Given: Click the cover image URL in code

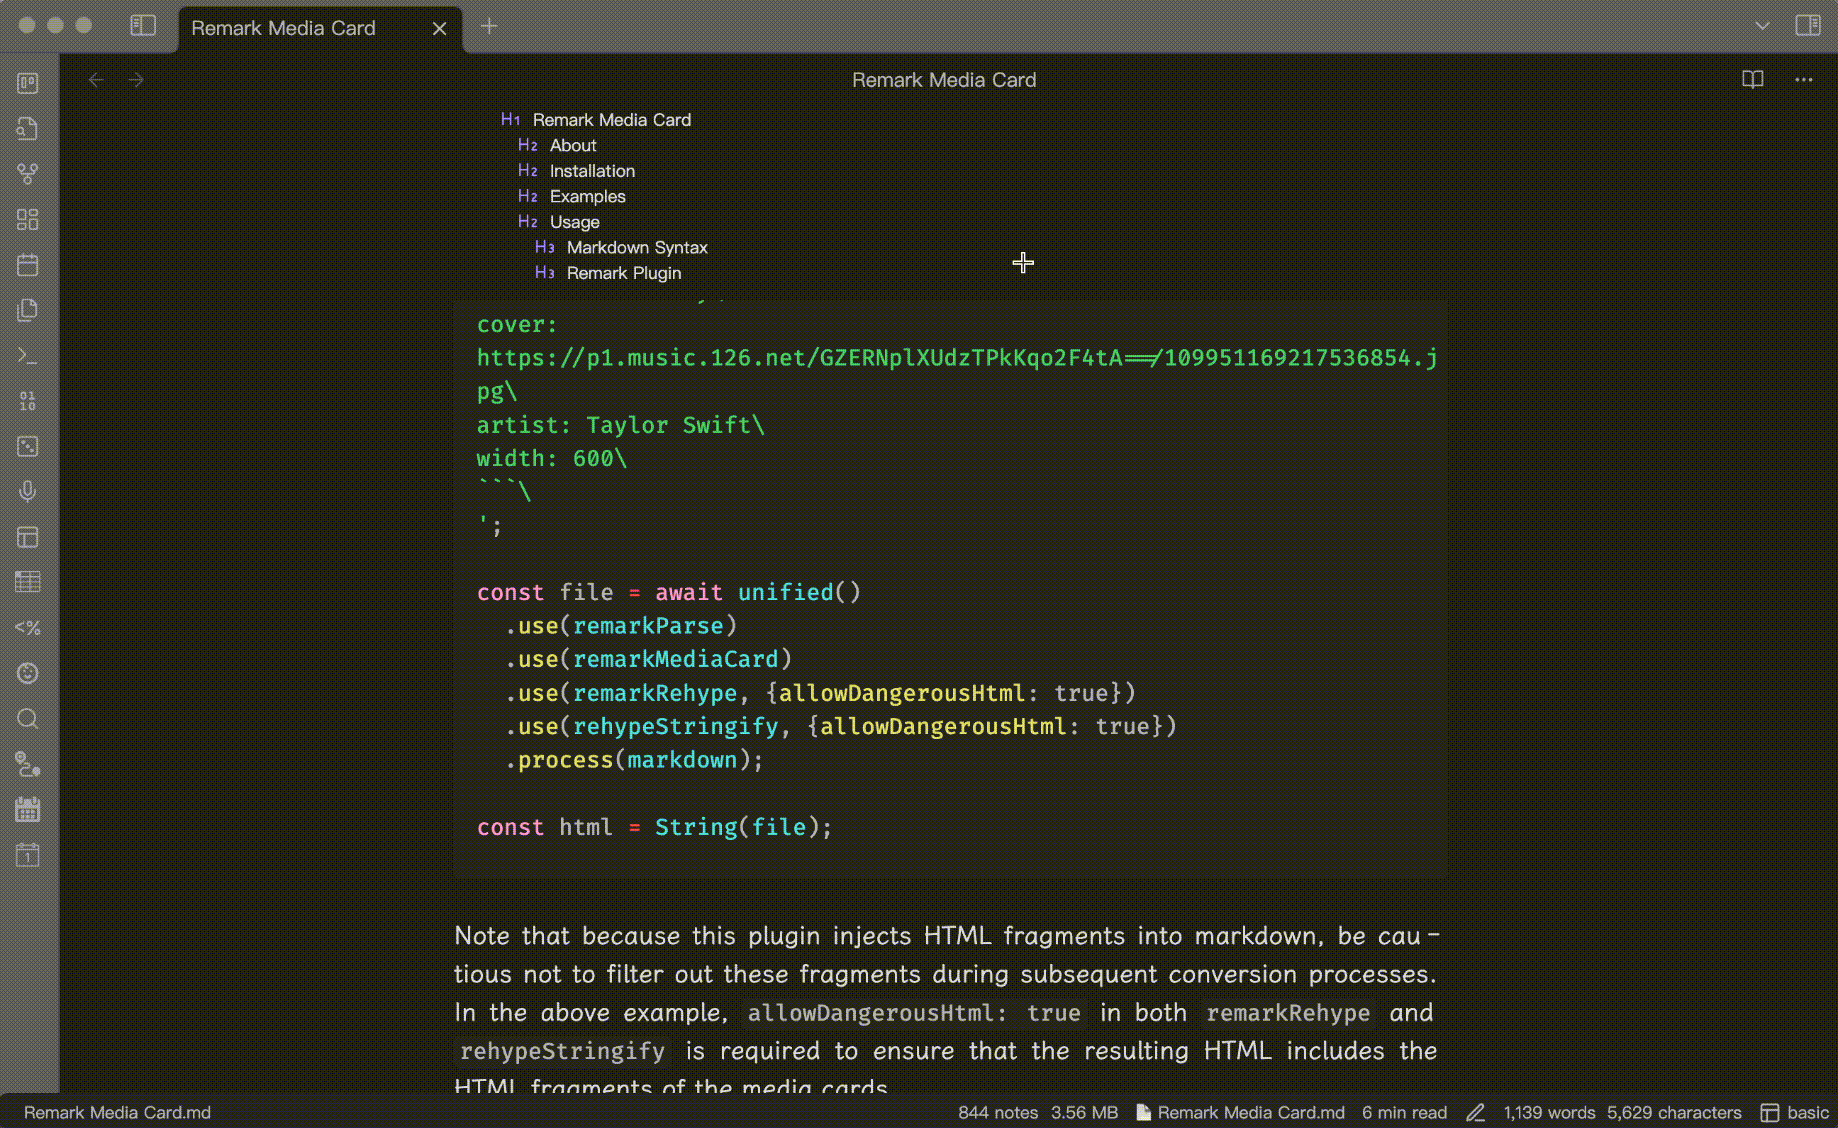Looking at the screenshot, I should pos(957,358).
